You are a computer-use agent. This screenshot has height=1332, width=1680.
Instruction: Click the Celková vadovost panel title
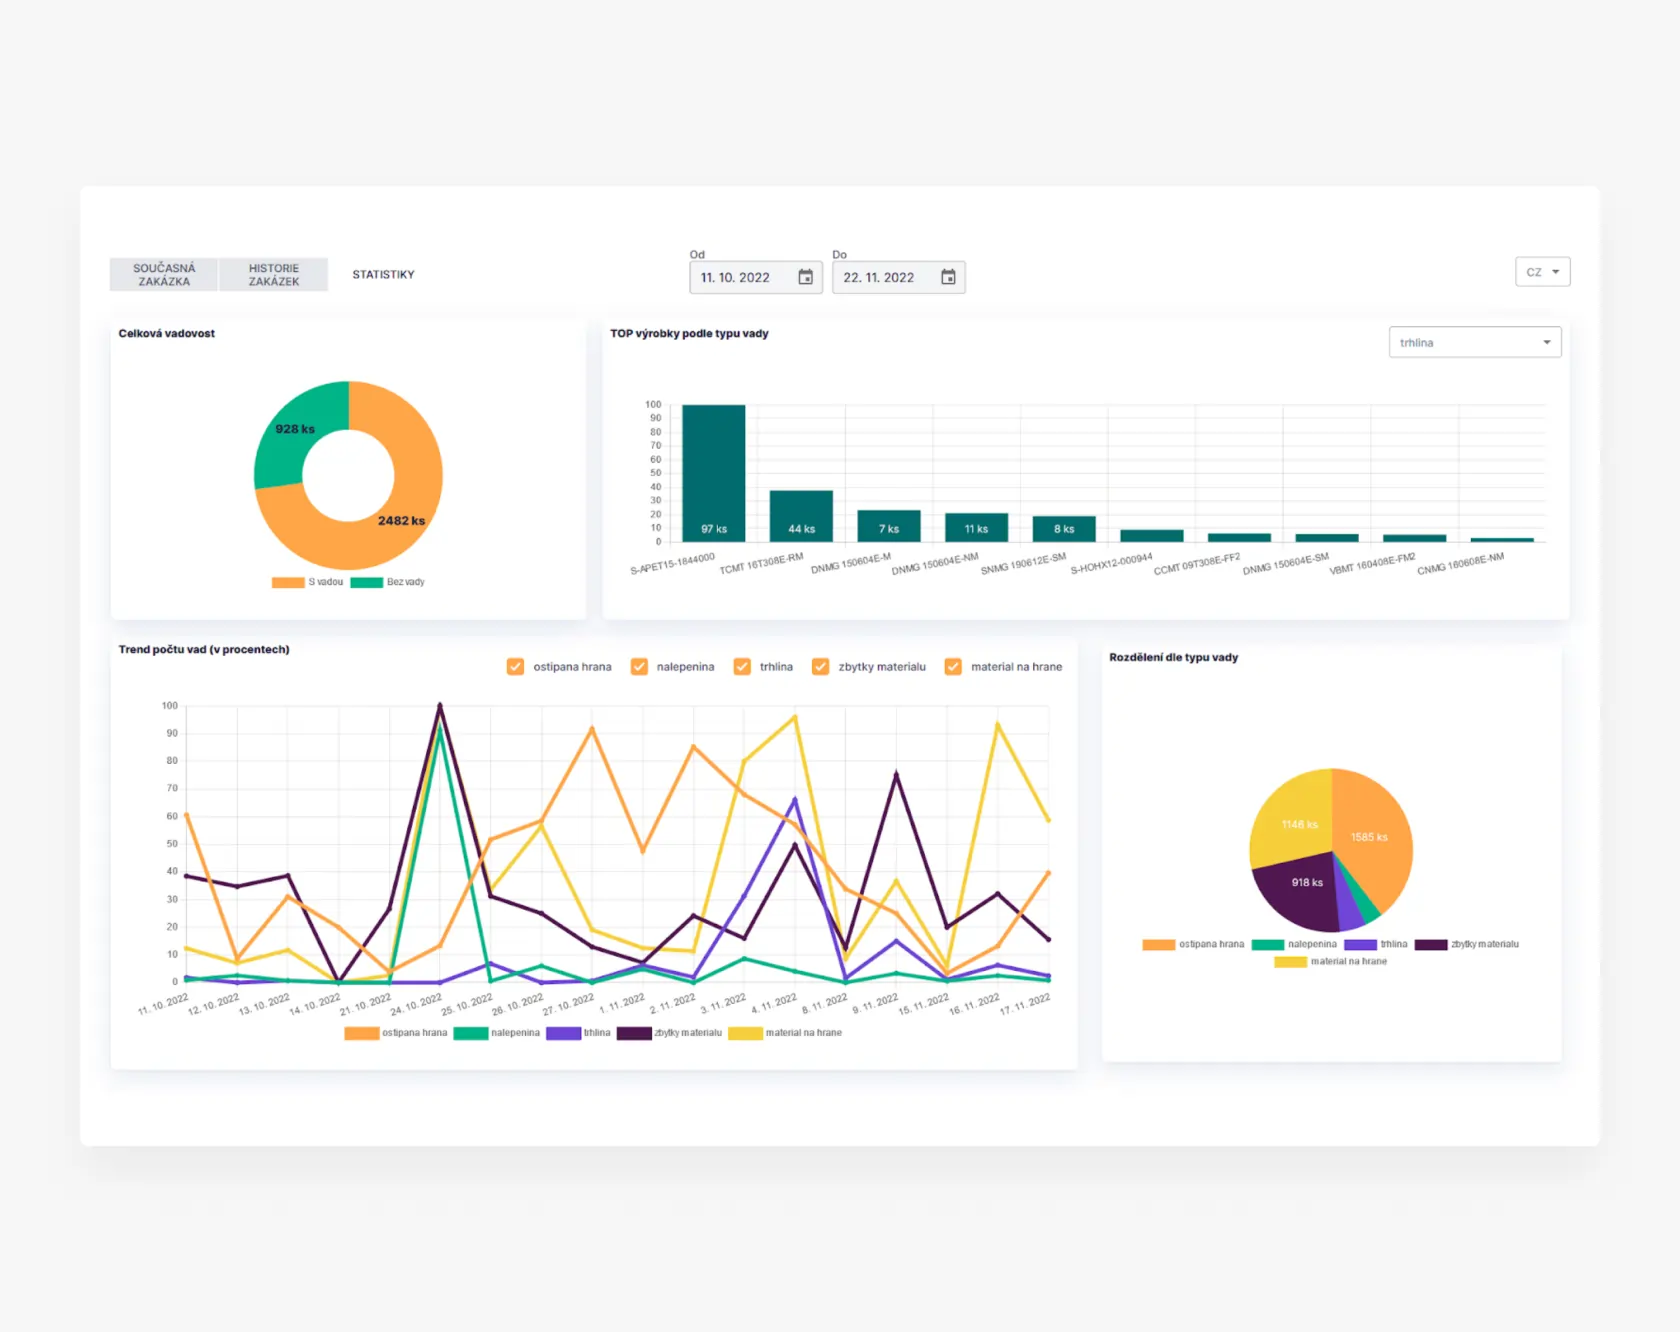(167, 334)
